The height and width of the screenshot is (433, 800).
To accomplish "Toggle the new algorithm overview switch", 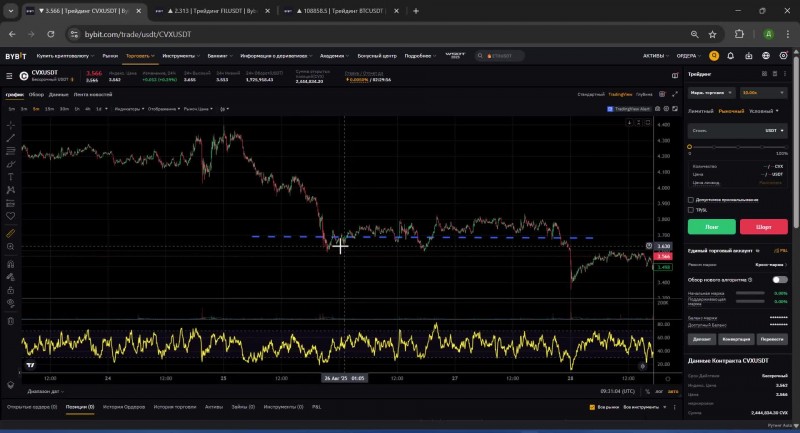I will (x=780, y=280).
